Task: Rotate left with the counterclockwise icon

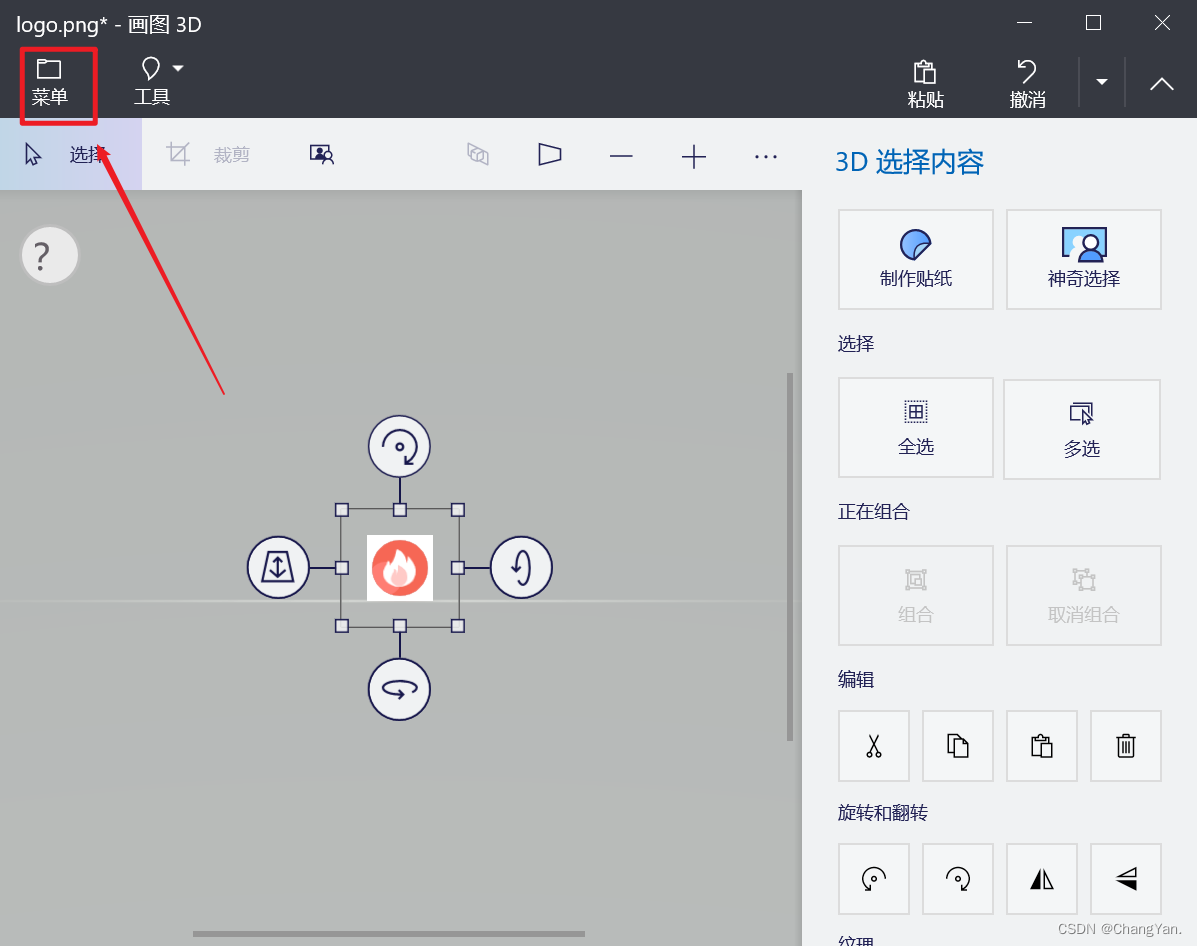Action: coord(873,879)
